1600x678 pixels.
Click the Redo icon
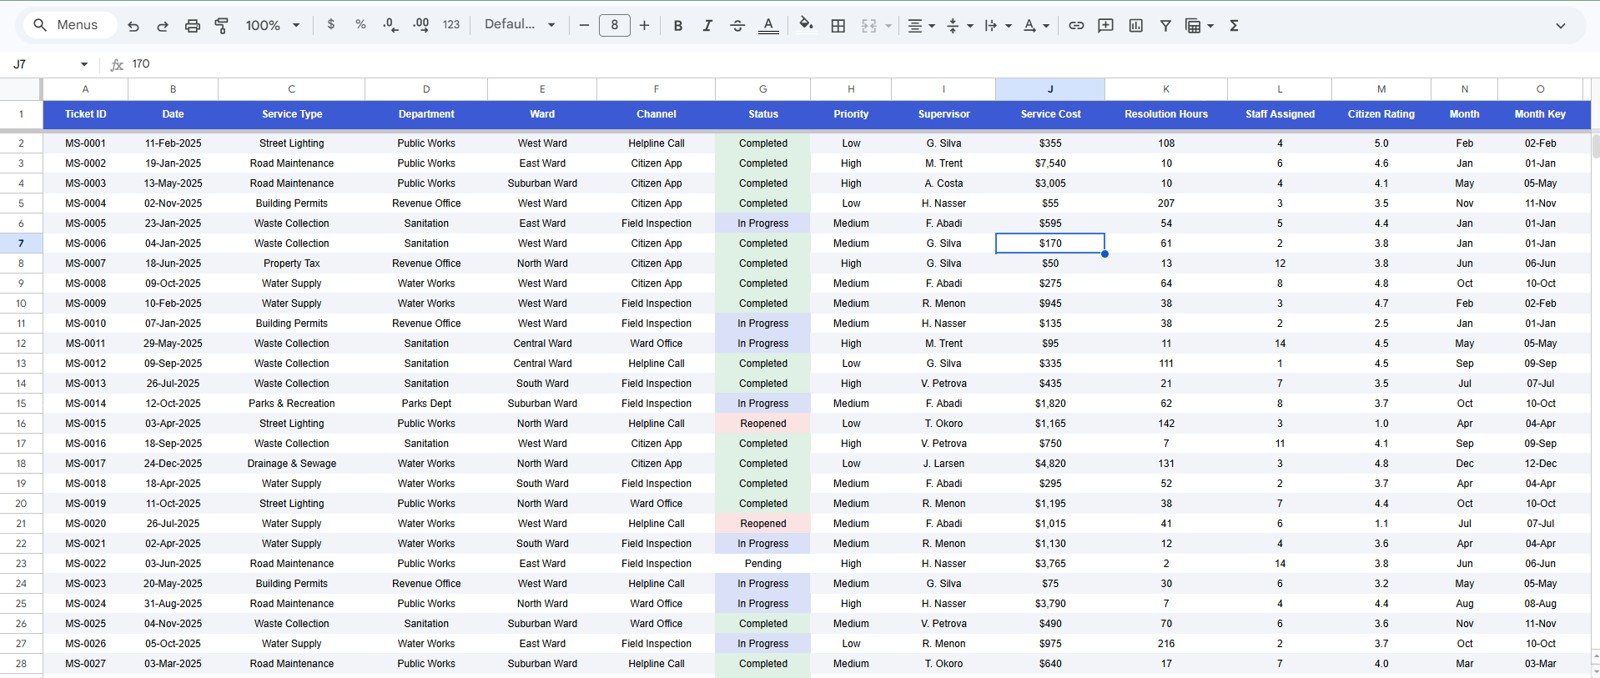point(163,25)
